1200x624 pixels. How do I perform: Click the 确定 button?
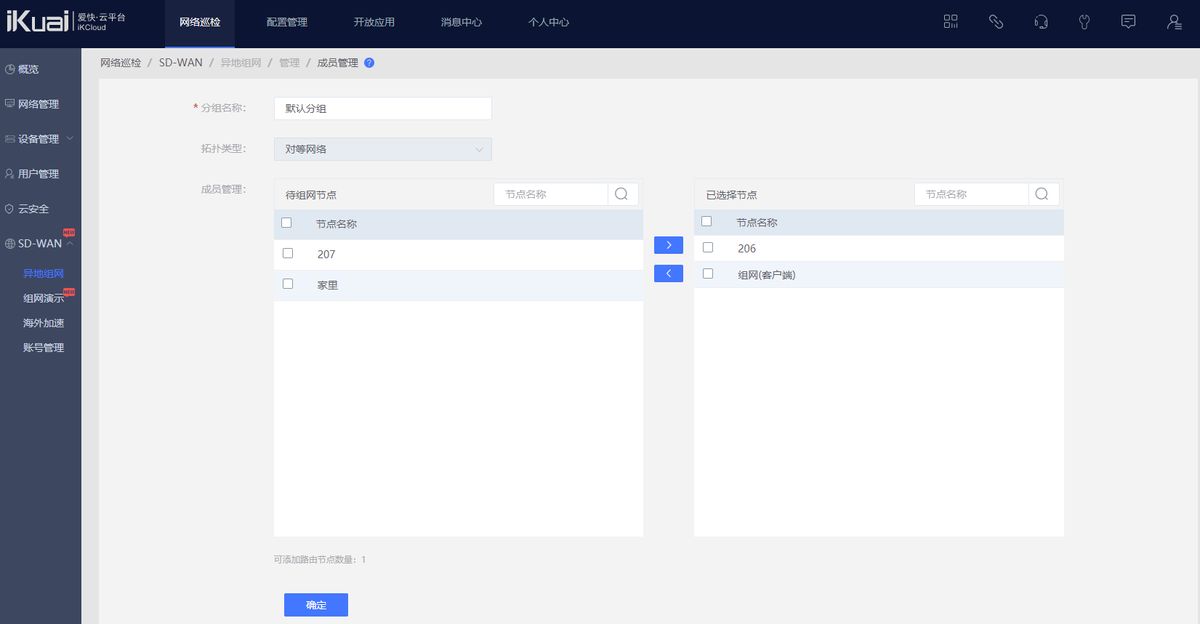coord(316,605)
